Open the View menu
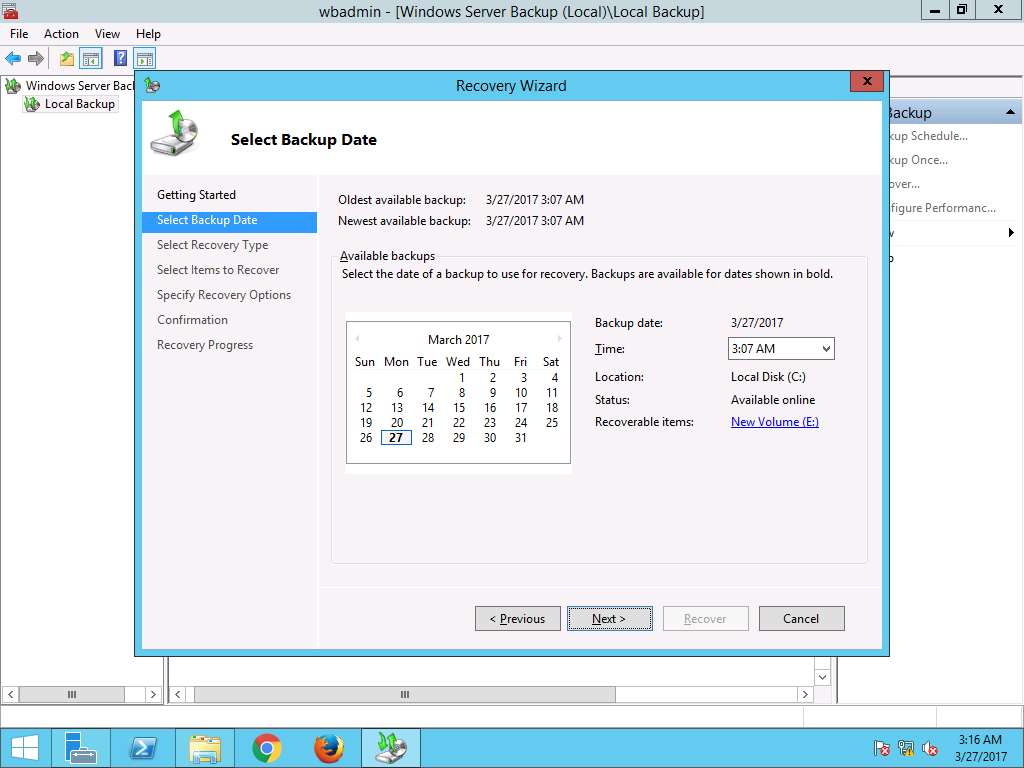The image size is (1024, 768). tap(107, 34)
